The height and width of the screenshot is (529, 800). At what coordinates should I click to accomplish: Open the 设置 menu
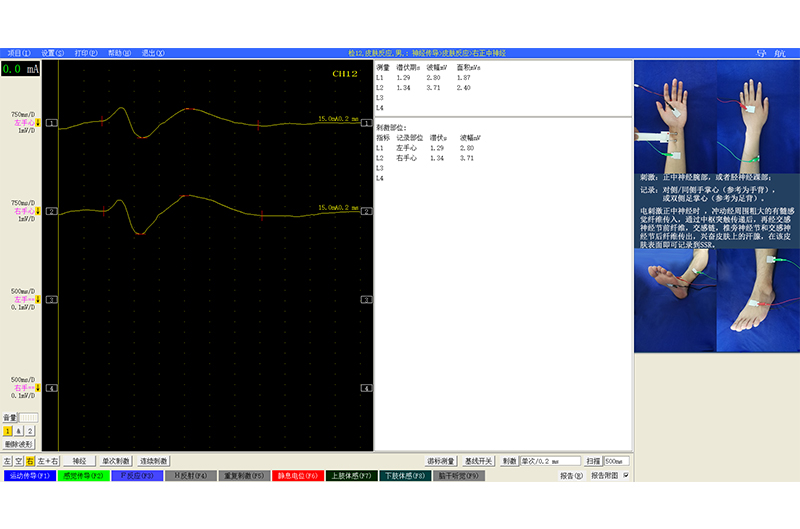tap(52, 53)
